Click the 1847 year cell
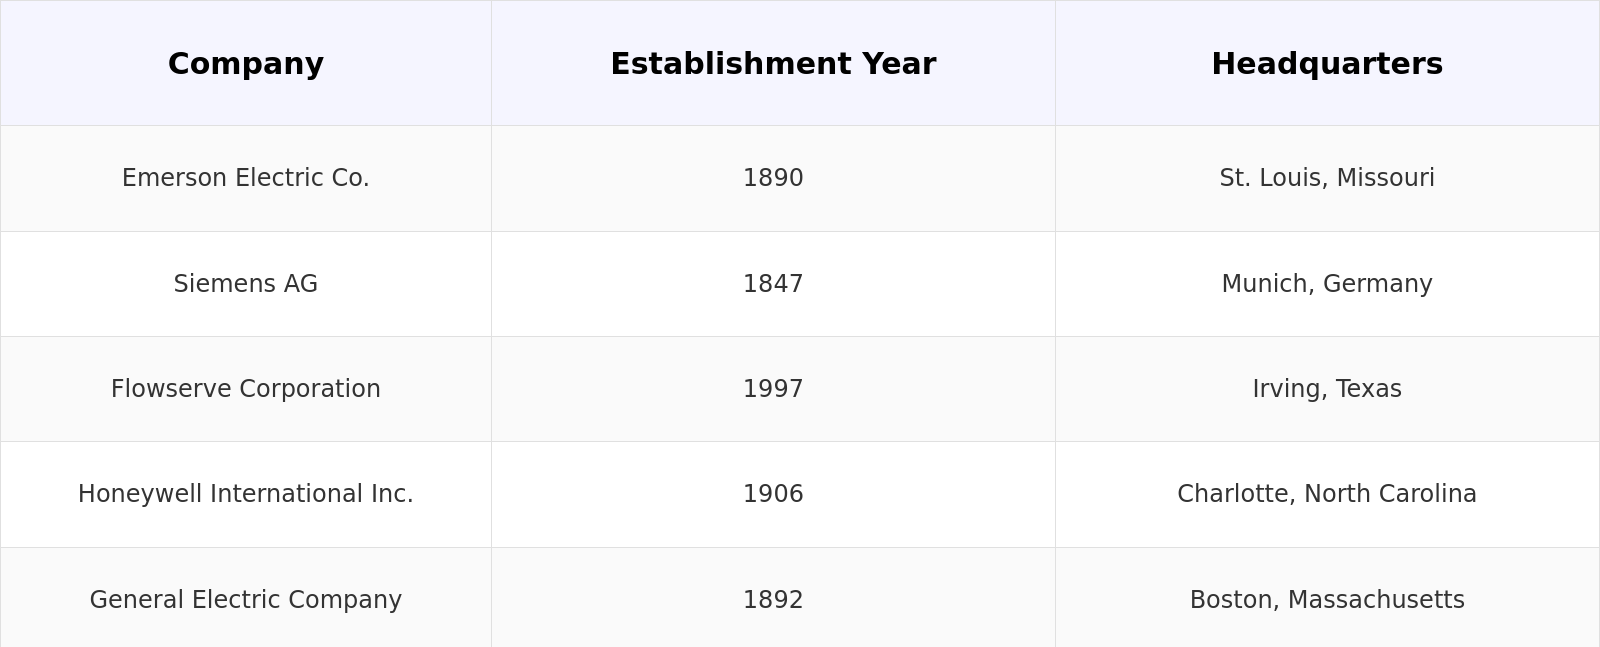Screen dimensions: 1600x647 point(773,284)
